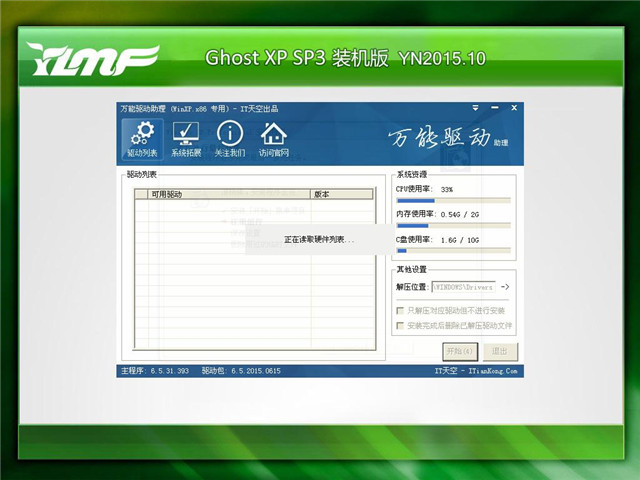Click the 可用驱动 column header
This screenshot has height=480, width=640.
pos(229,194)
